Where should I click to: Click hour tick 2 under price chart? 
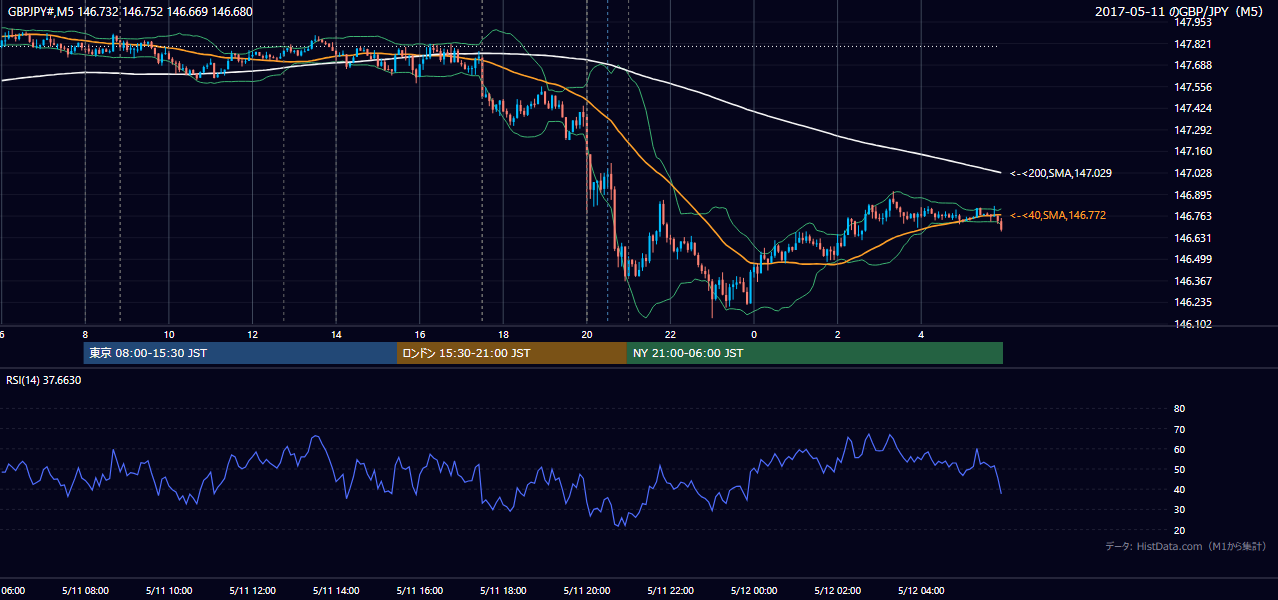click(838, 334)
